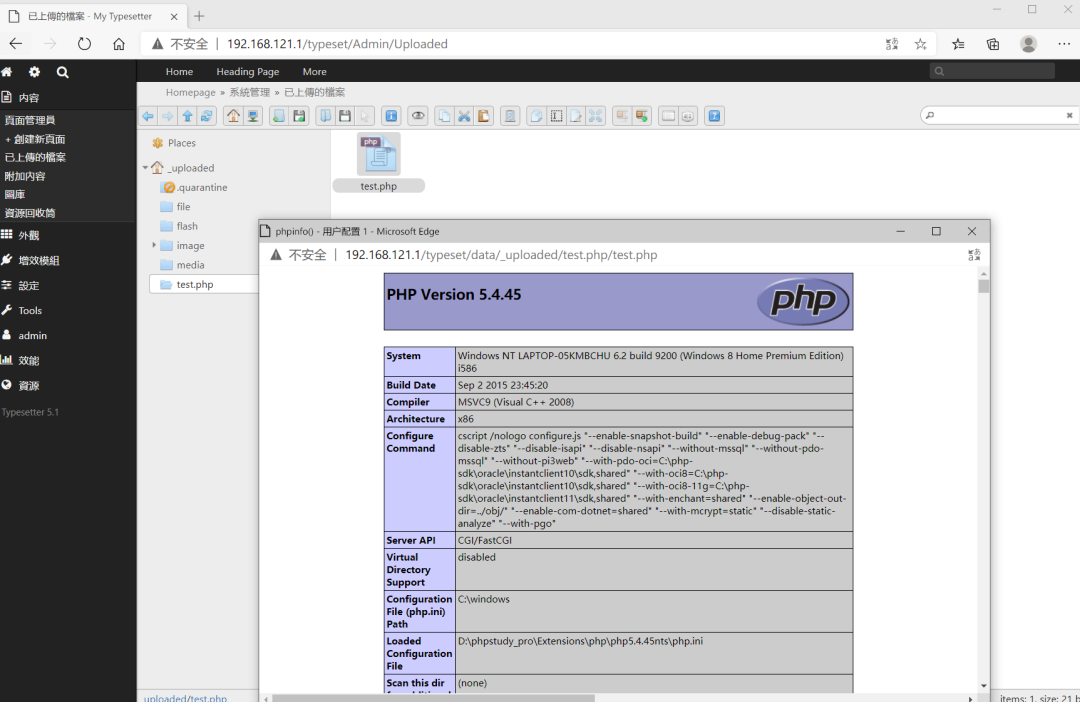Open the More menu in top navigation
The image size is (1080, 702).
tap(315, 72)
